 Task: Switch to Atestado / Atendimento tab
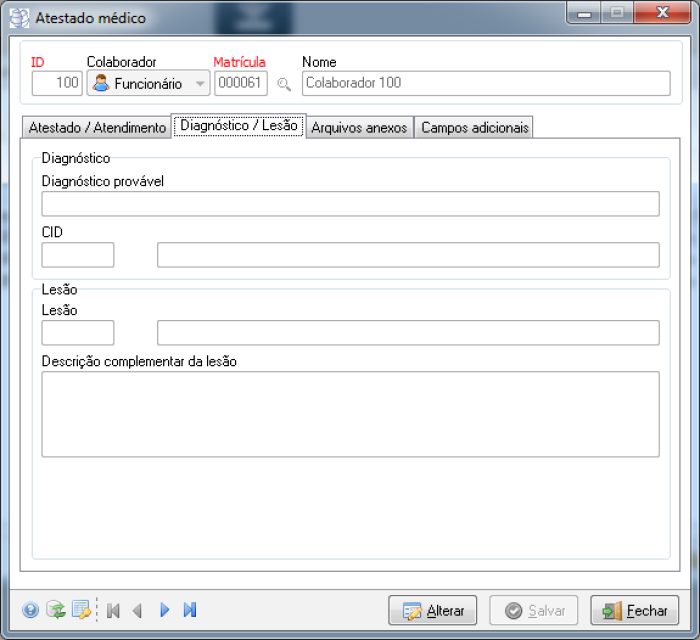coord(97,128)
